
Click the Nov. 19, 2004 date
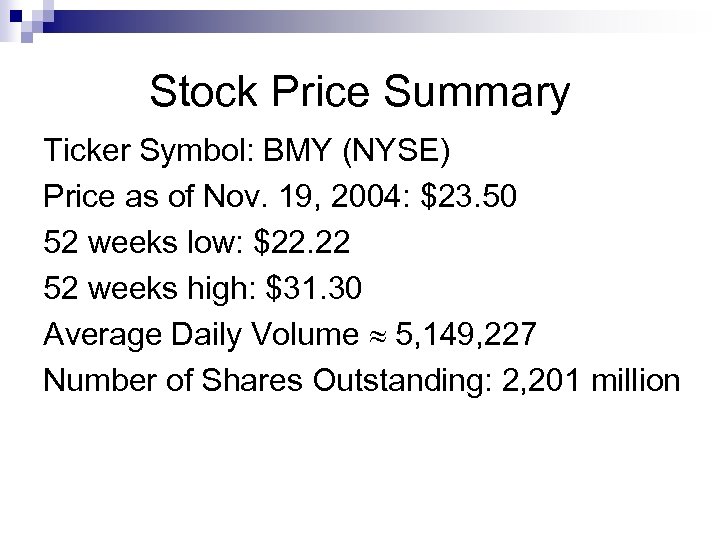(x=328, y=197)
